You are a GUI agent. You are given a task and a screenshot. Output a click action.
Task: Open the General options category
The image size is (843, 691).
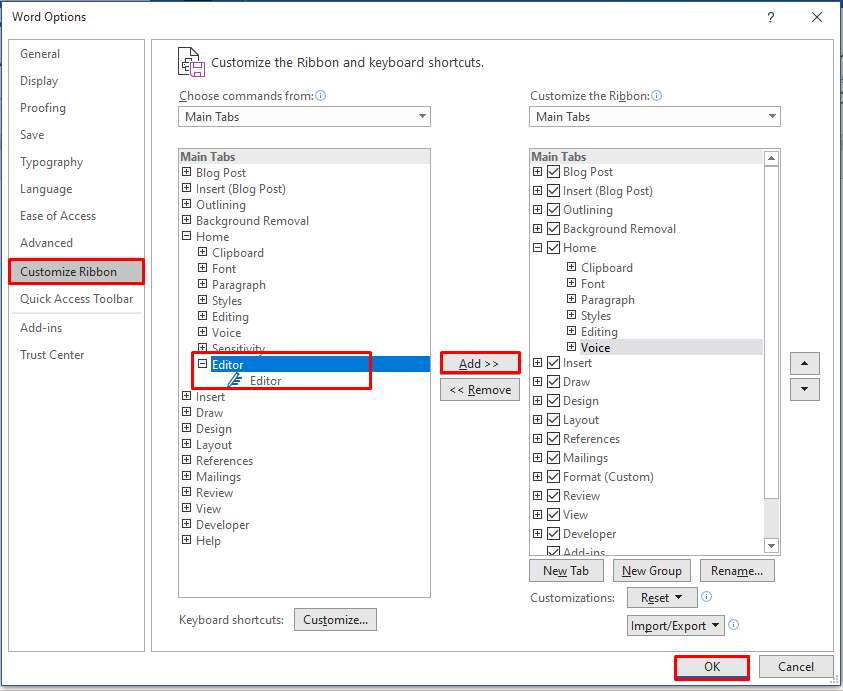coord(40,54)
